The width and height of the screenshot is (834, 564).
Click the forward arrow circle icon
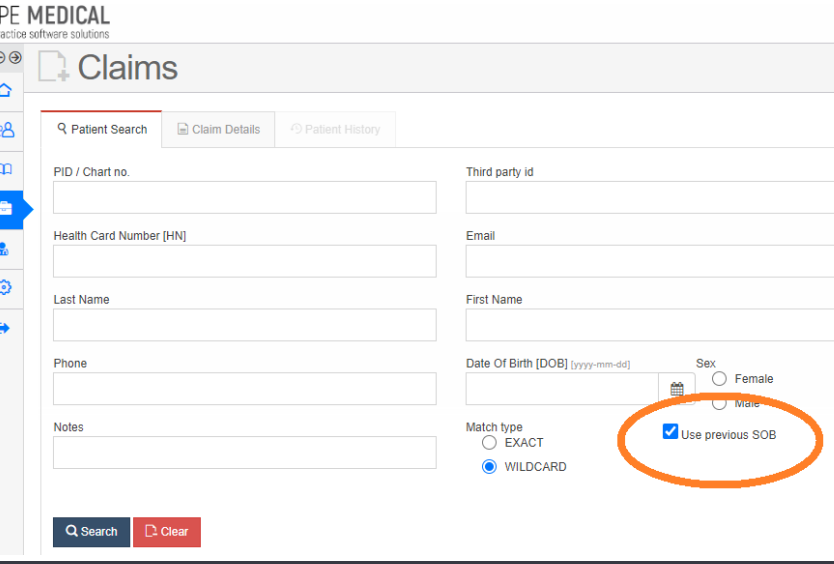[x=15, y=57]
